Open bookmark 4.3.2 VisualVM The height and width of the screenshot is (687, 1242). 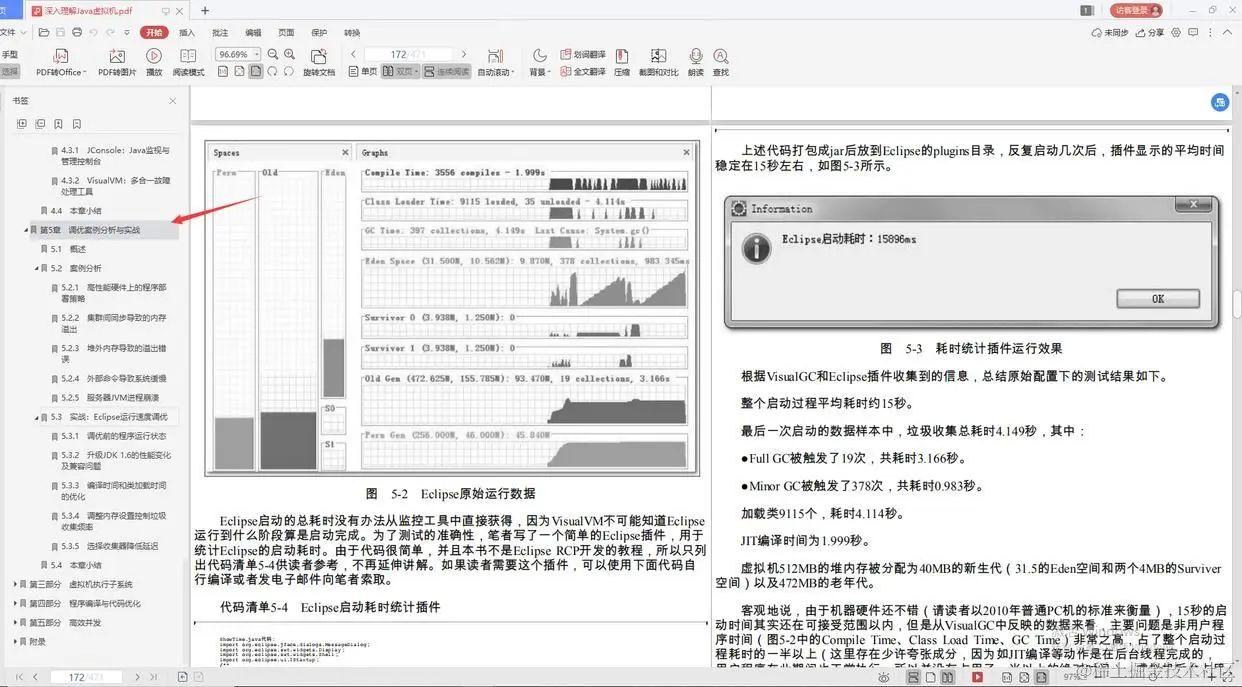[114, 186]
